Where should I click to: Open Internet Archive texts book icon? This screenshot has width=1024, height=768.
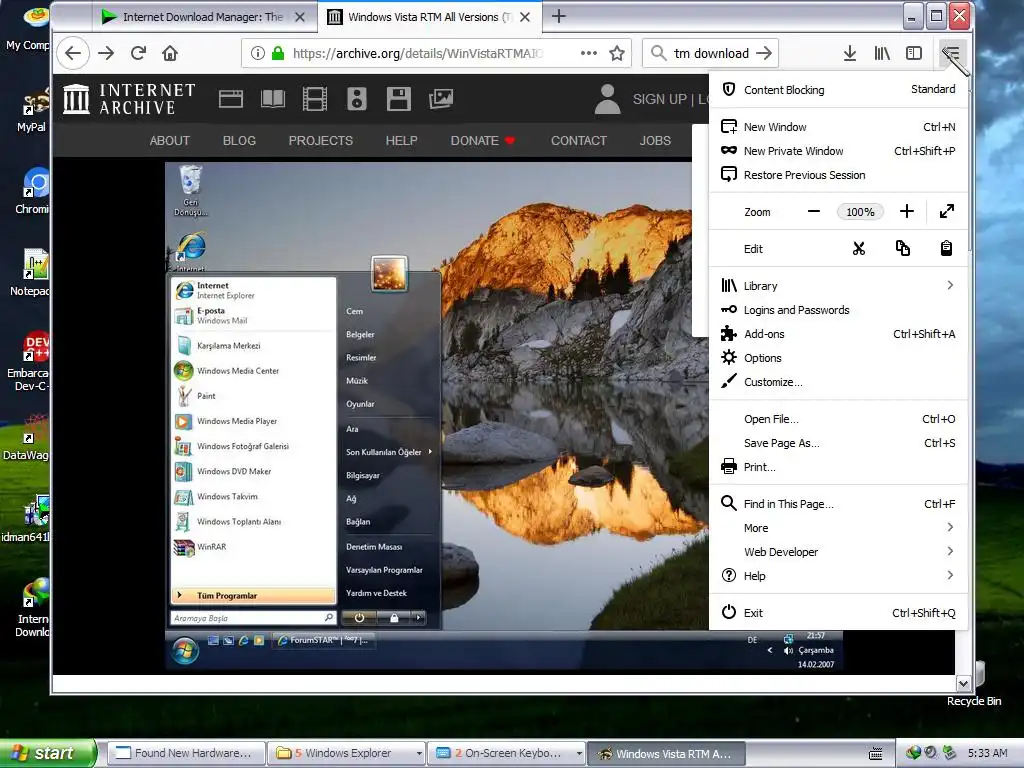pos(272,99)
